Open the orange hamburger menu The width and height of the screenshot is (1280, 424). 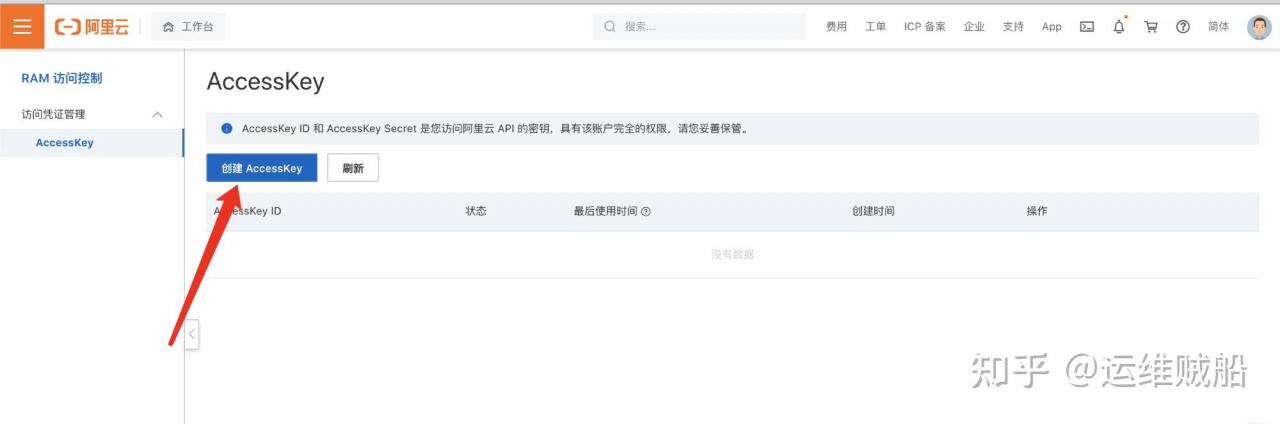22,27
